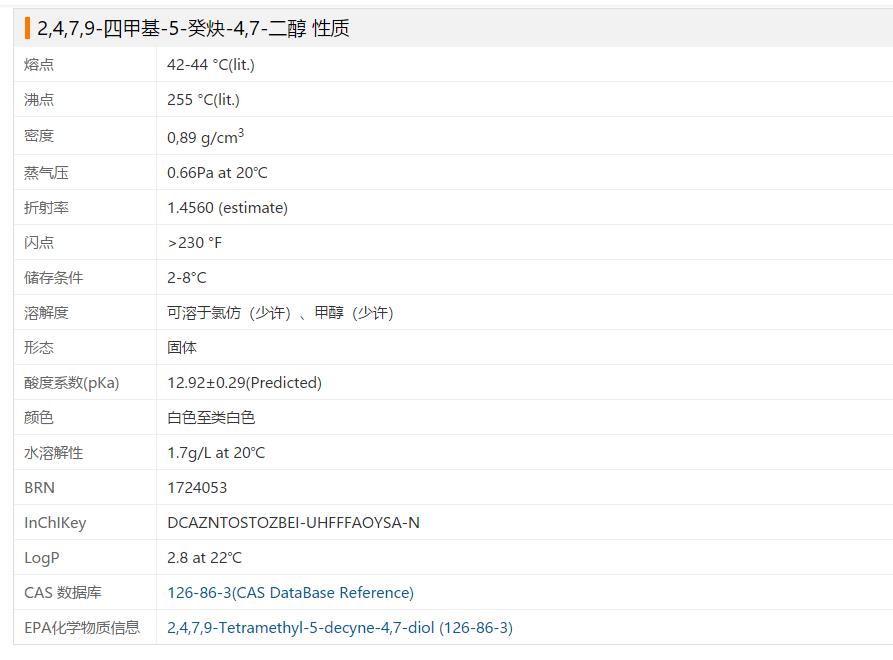Screen dimensions: 893x660
Task: Select the BRN number 1724053
Action: point(197,488)
